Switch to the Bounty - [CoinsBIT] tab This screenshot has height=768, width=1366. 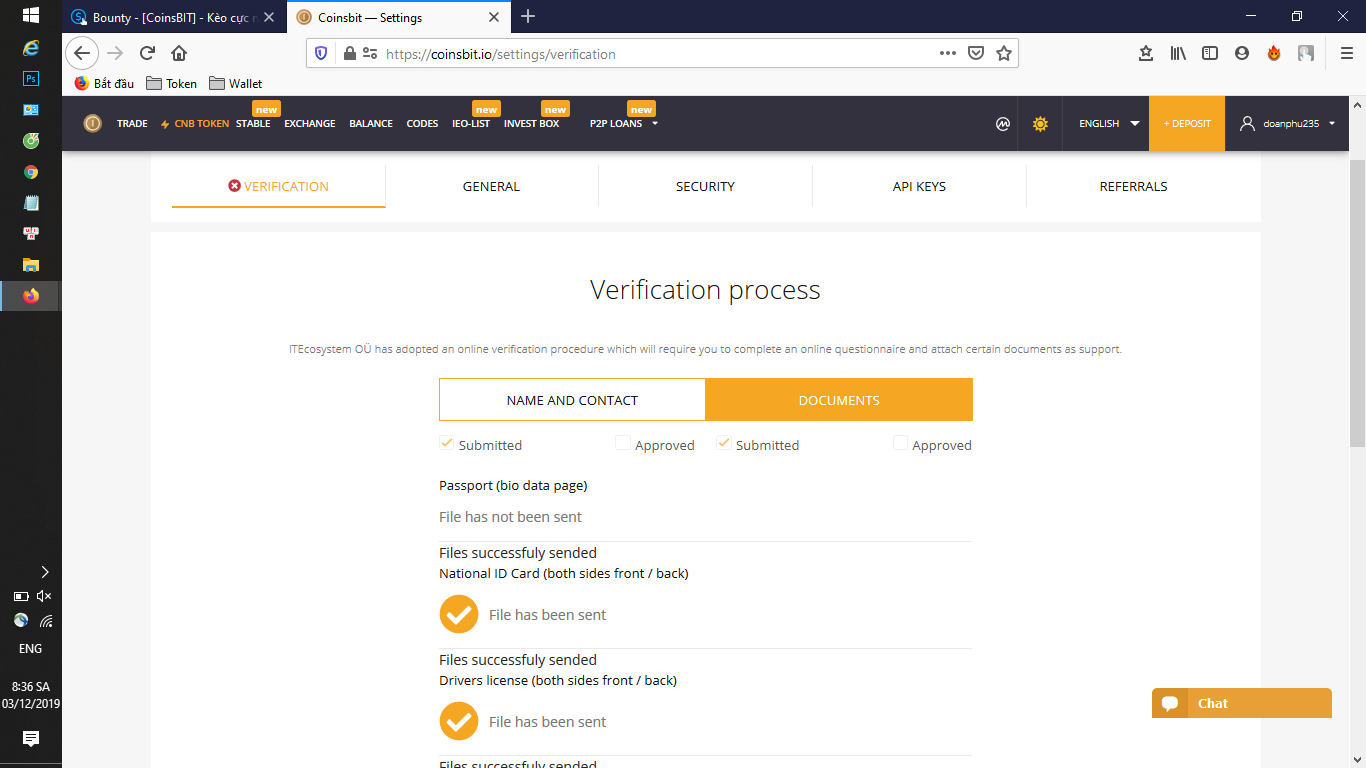pyautogui.click(x=172, y=17)
